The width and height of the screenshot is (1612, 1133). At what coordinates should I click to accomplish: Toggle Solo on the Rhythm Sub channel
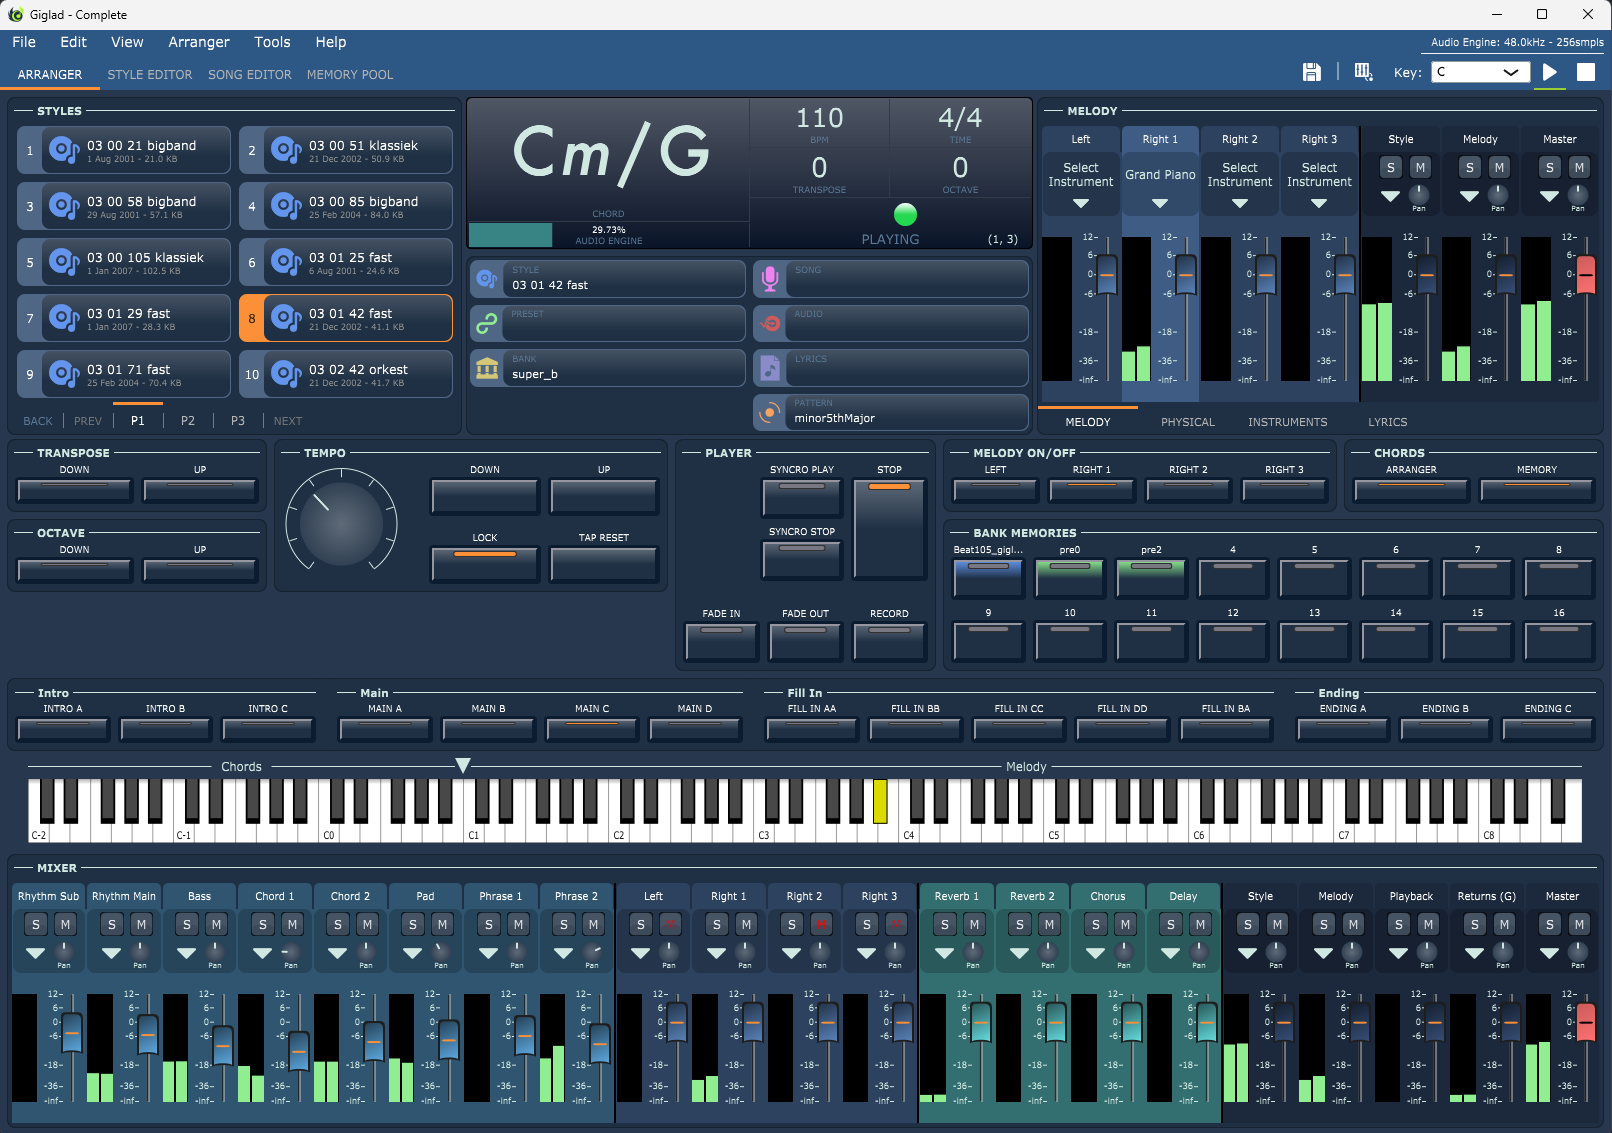(36, 925)
